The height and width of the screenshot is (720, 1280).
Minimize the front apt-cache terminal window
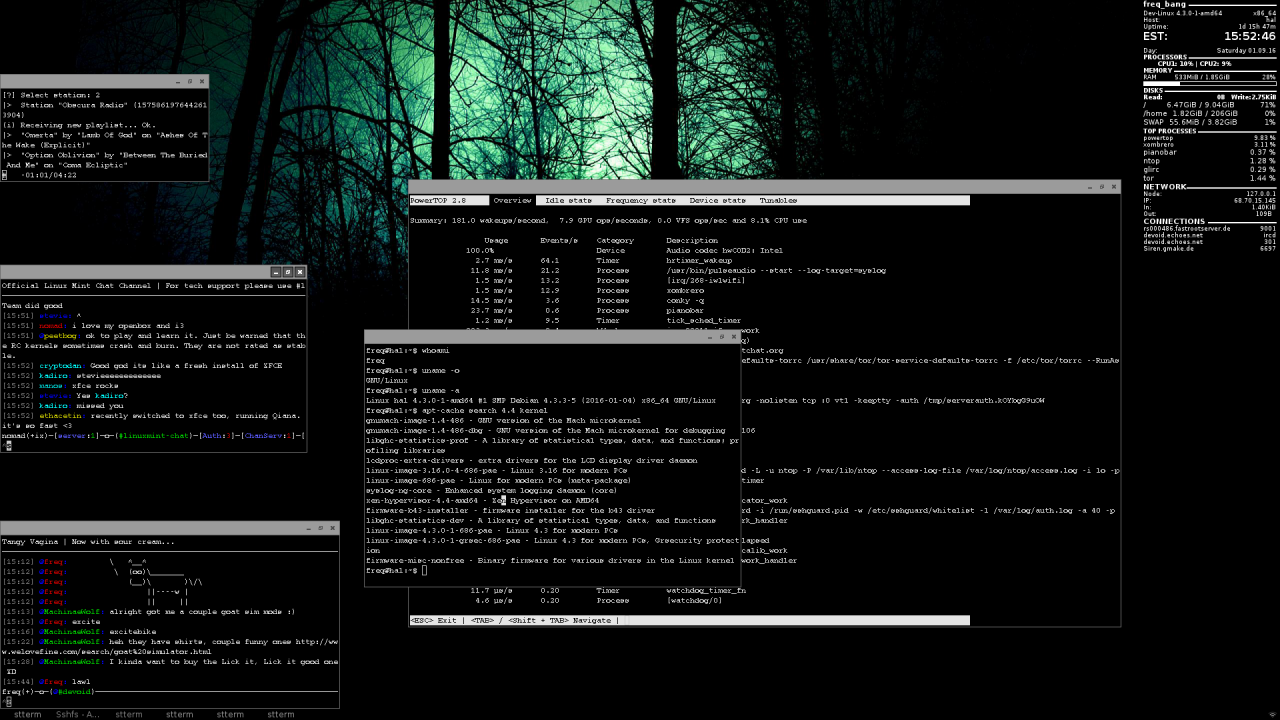click(710, 336)
